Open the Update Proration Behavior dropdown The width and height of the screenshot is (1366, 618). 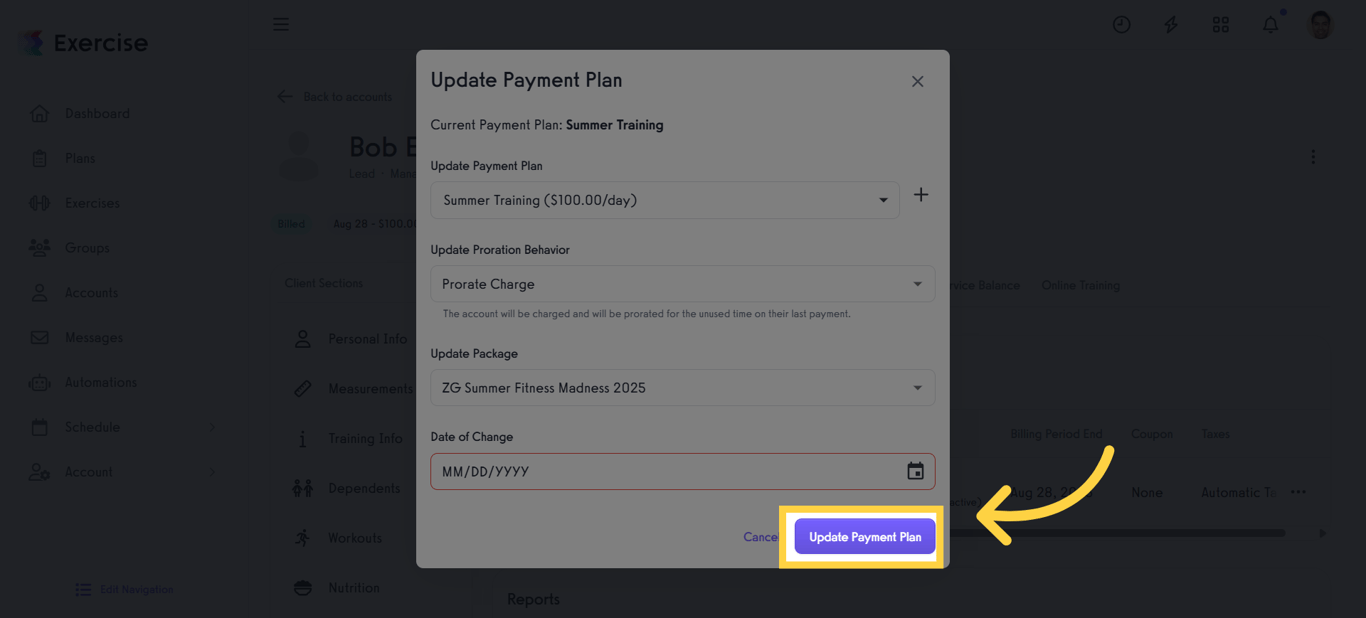coord(683,284)
